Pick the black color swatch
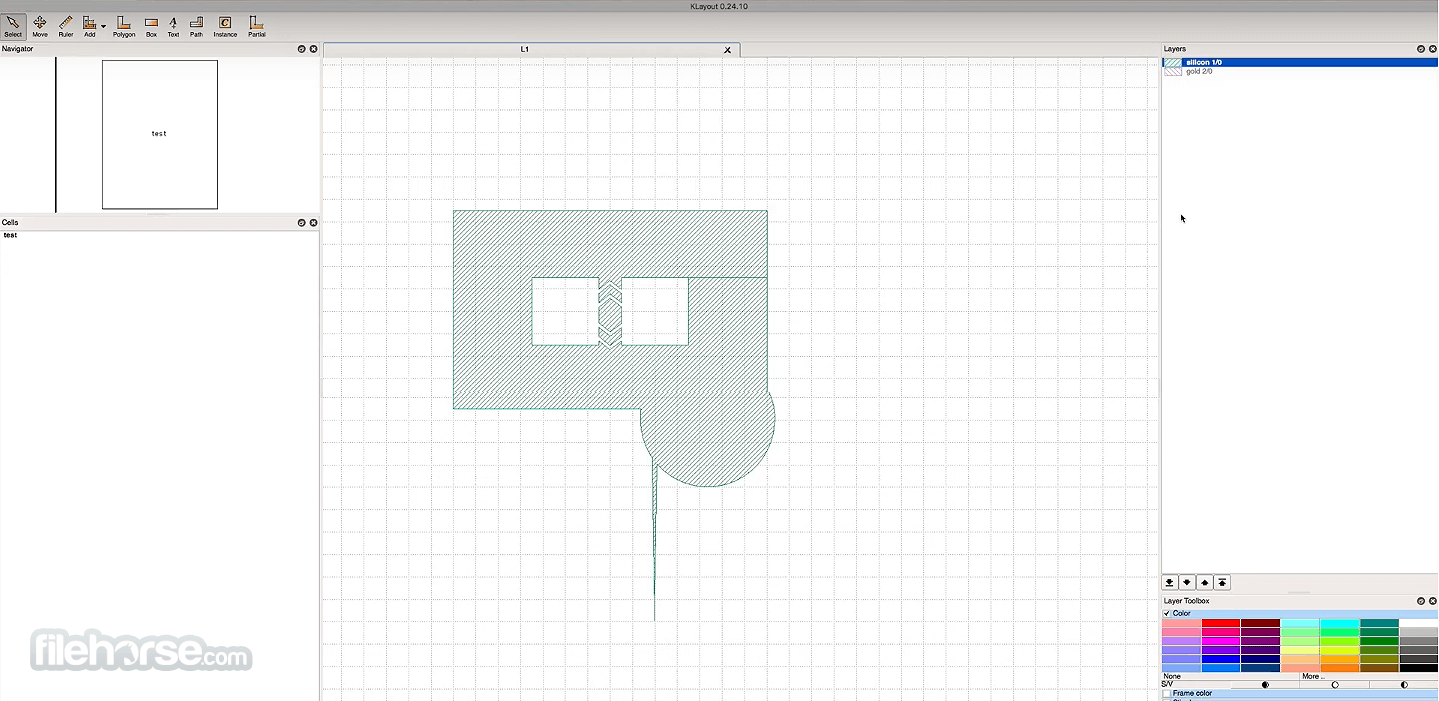The height and width of the screenshot is (701, 1439). tap(1419, 668)
